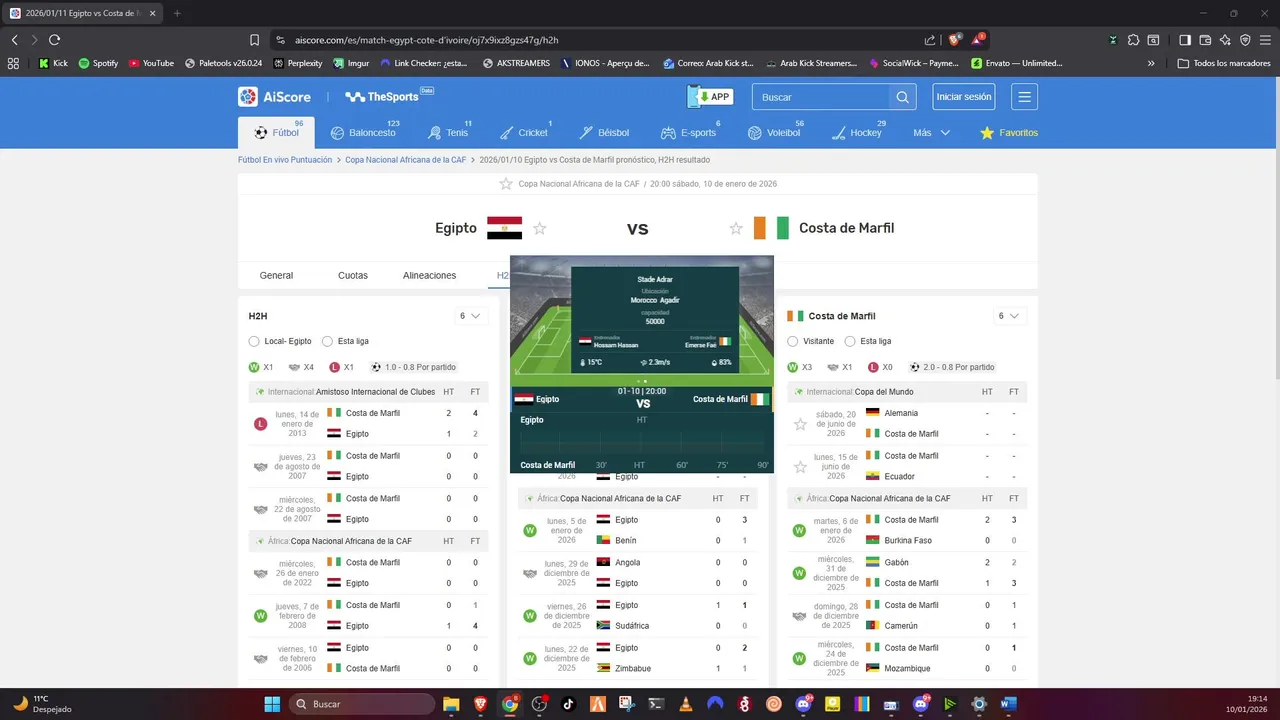
Task: Click the Egypt flag in header
Action: 505,228
